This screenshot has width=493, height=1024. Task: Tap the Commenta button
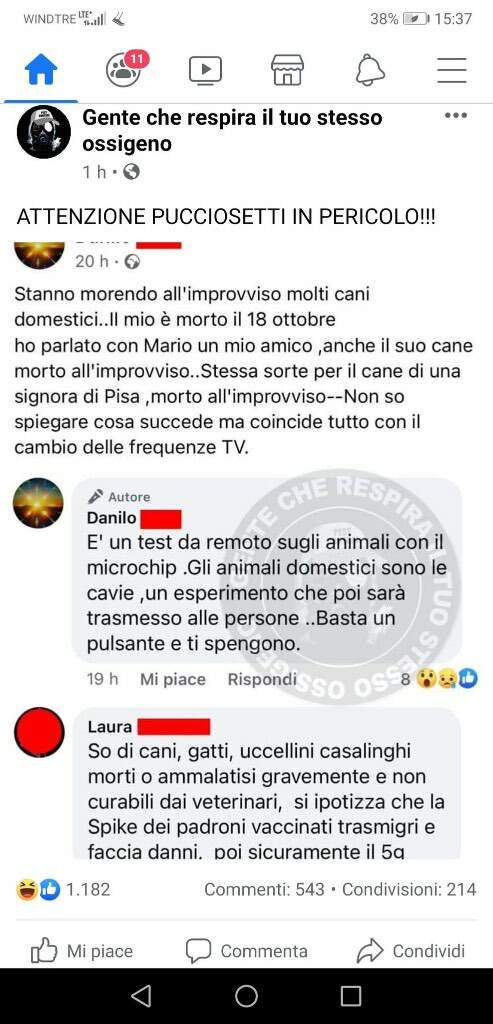(246, 952)
